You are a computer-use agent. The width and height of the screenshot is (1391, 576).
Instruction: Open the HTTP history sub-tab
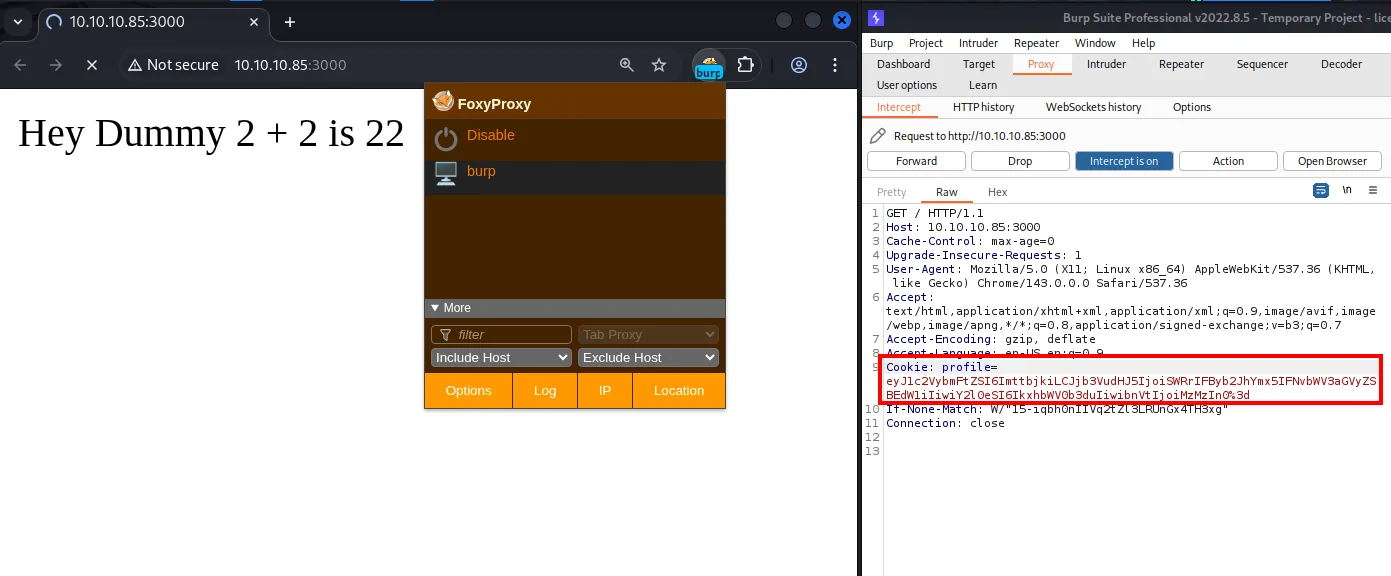click(983, 107)
